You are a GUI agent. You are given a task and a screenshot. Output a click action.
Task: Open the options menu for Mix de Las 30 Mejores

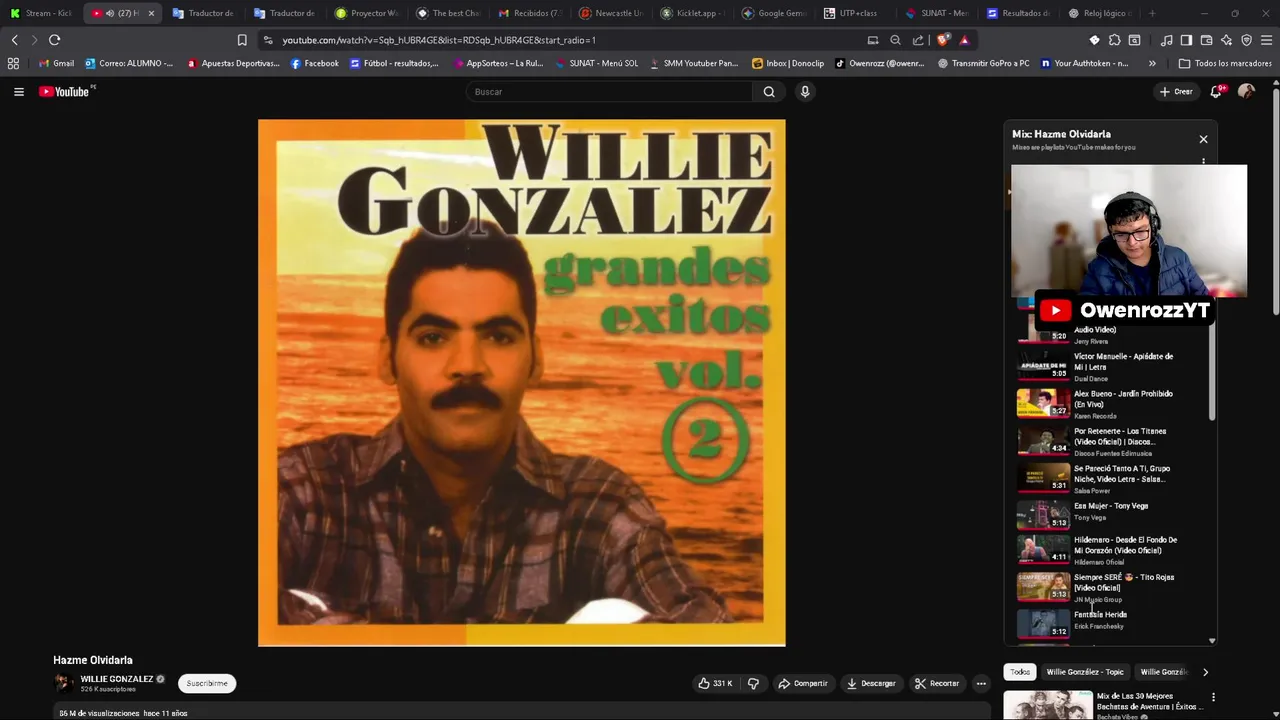click(x=1213, y=697)
